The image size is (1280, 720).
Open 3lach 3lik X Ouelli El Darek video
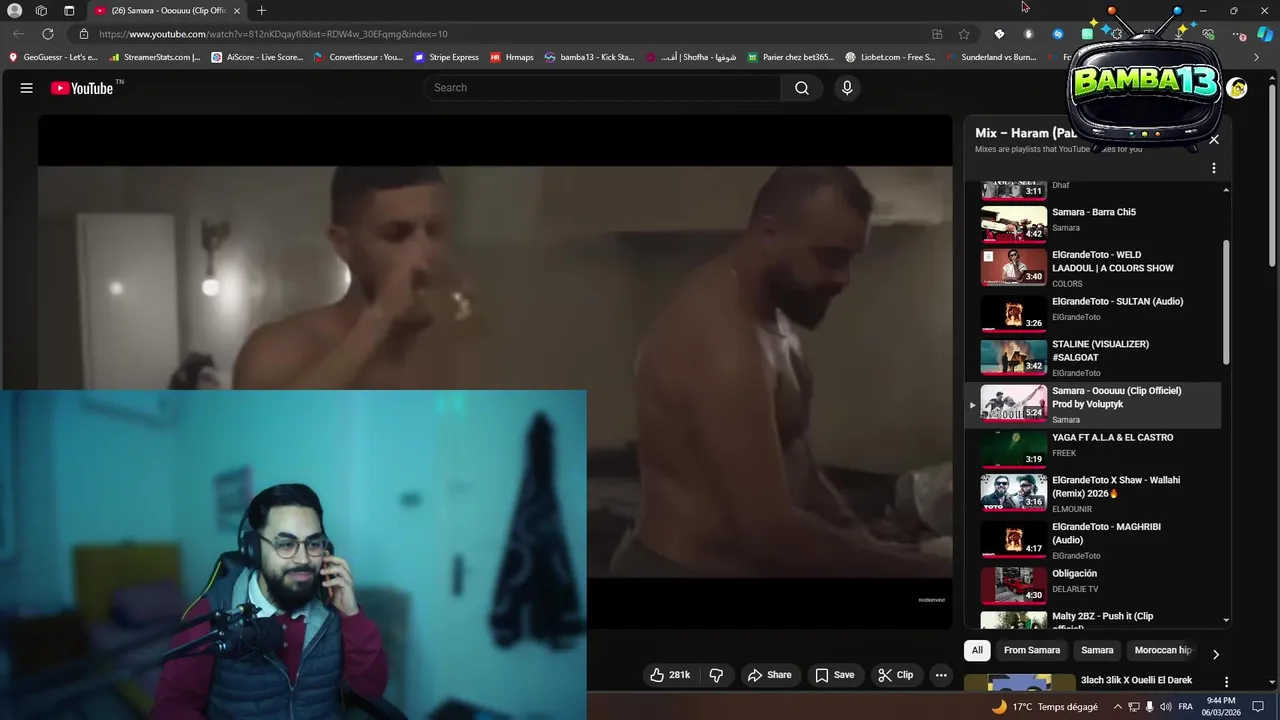[x=1136, y=680]
